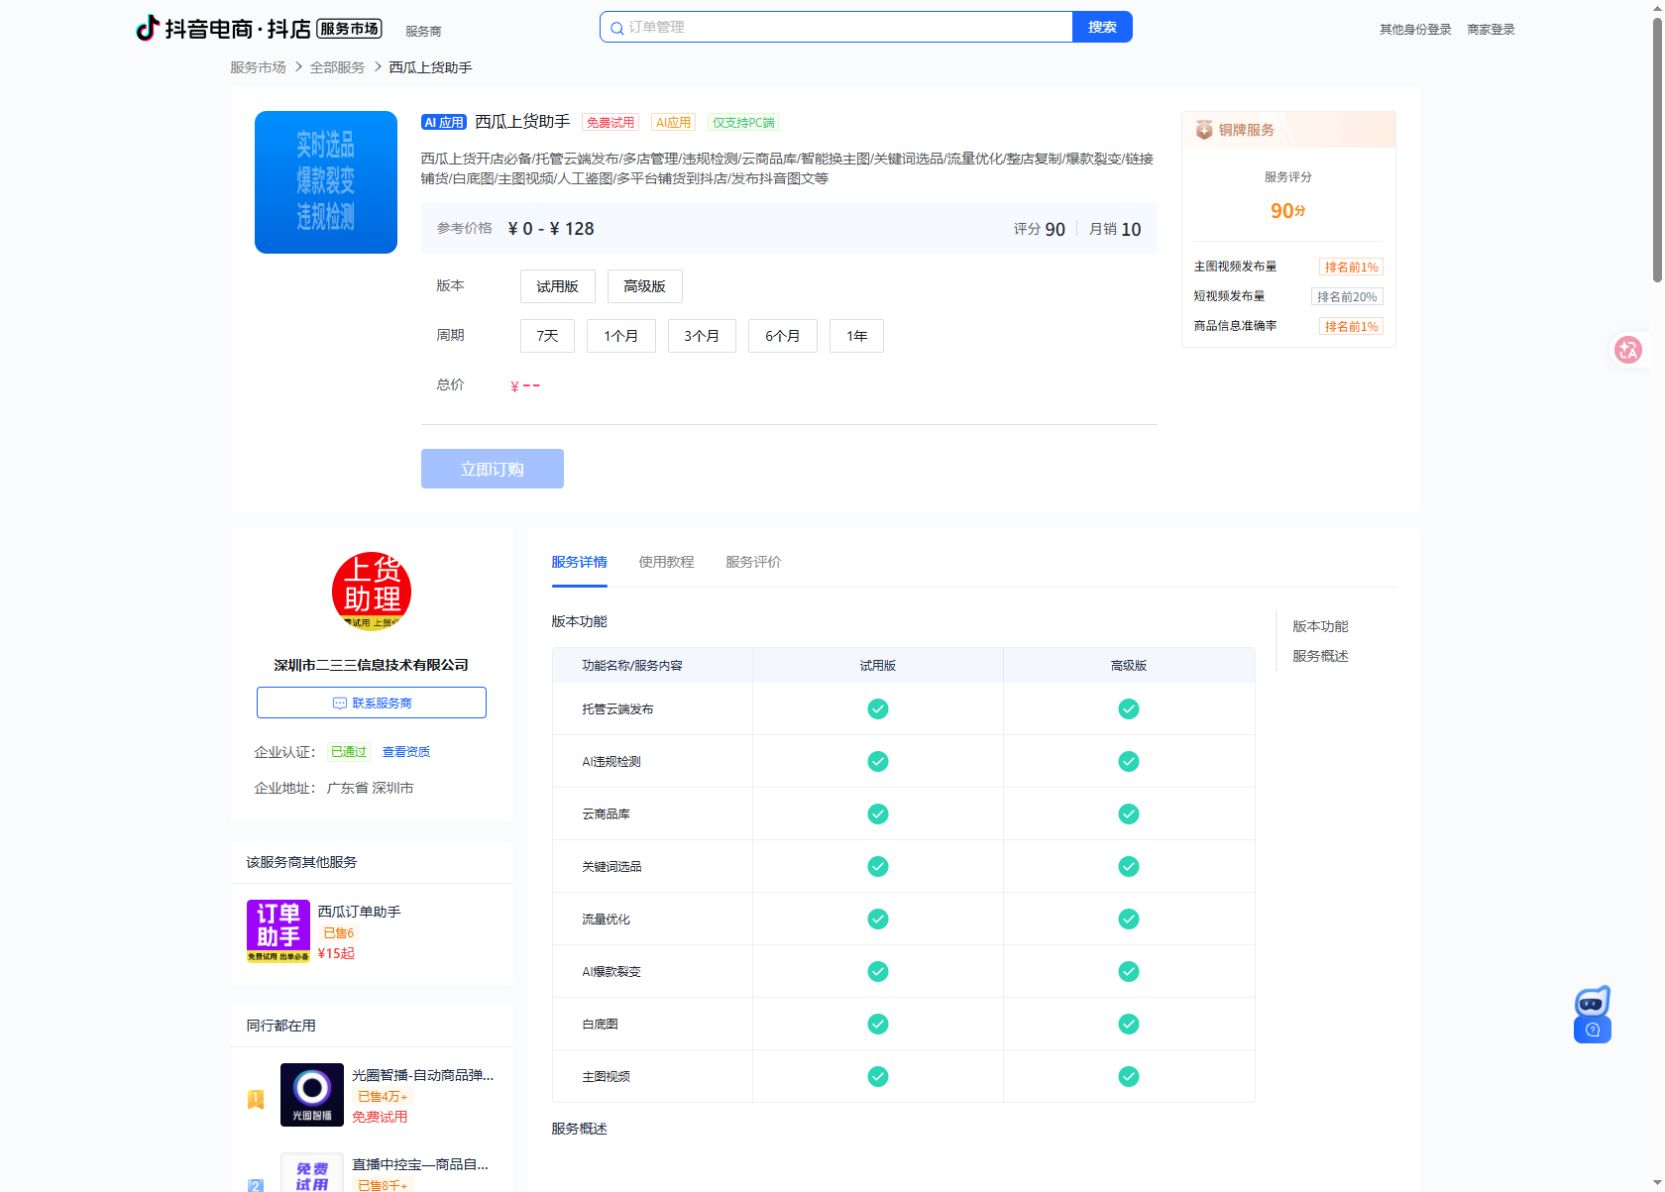This screenshot has width=1665, height=1192.
Task: Click the 免费试用 red tag
Action: [x=610, y=122]
